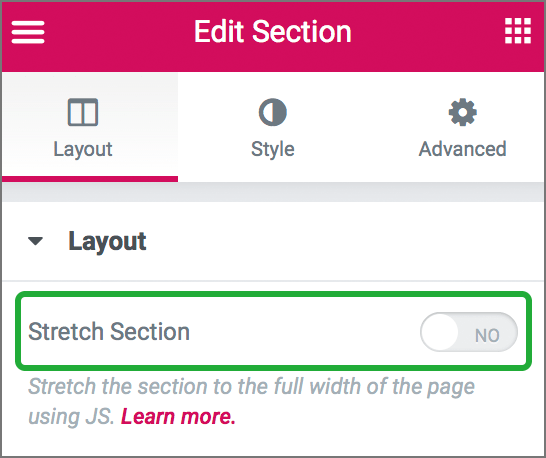Screen dimensions: 546x458
Task: Click the bold Layout section heading
Action: 107,242
